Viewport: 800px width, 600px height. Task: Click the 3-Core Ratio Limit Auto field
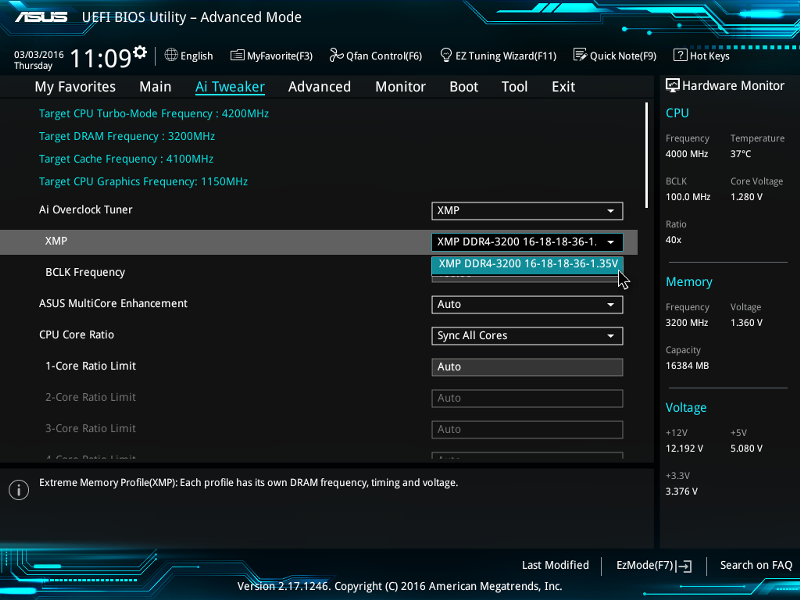(527, 429)
